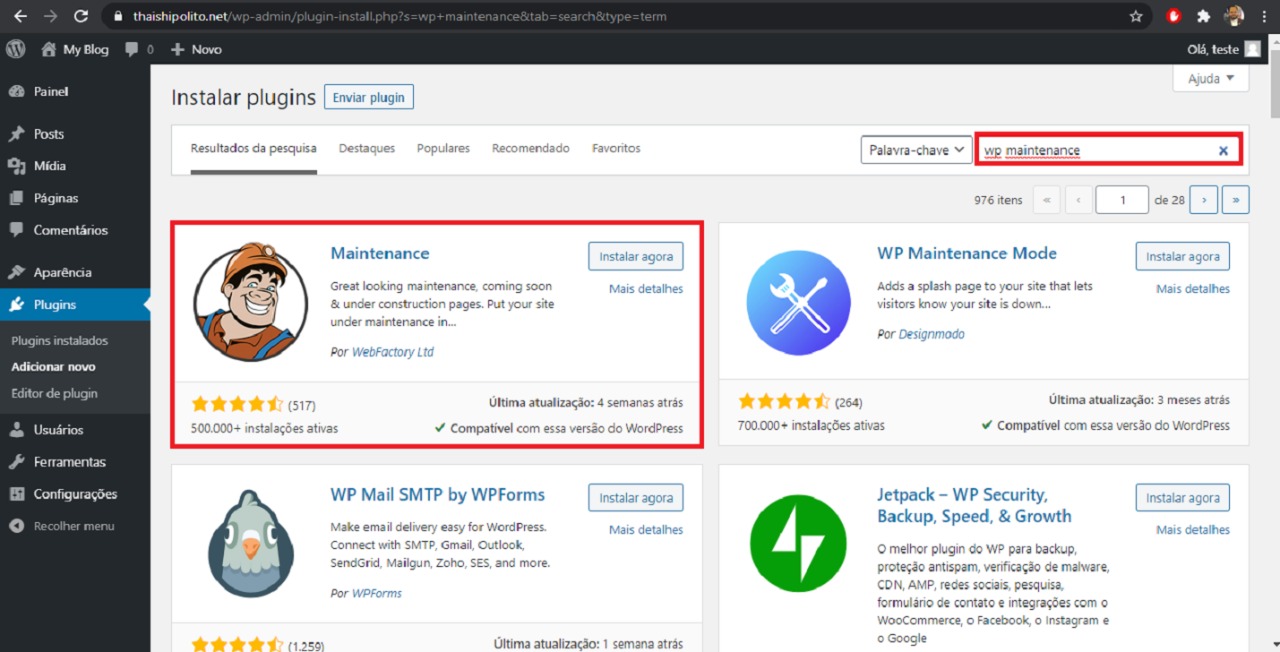Click the Enviar plugin button

click(369, 97)
